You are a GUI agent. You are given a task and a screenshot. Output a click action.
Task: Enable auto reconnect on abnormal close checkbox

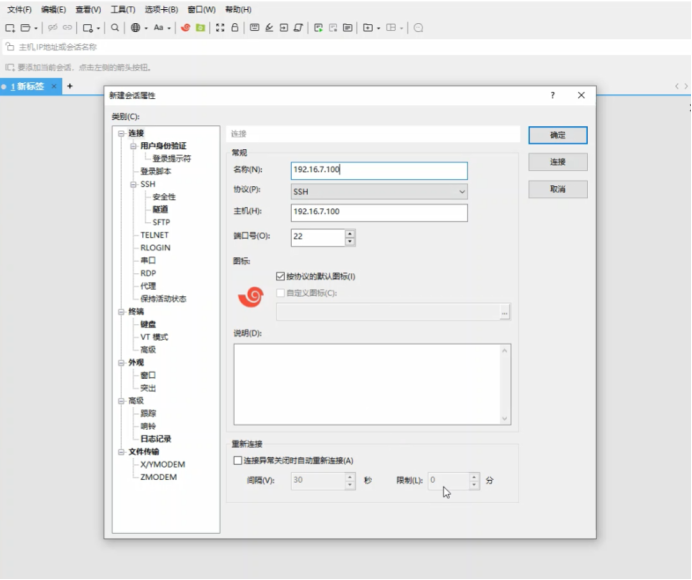(237, 461)
